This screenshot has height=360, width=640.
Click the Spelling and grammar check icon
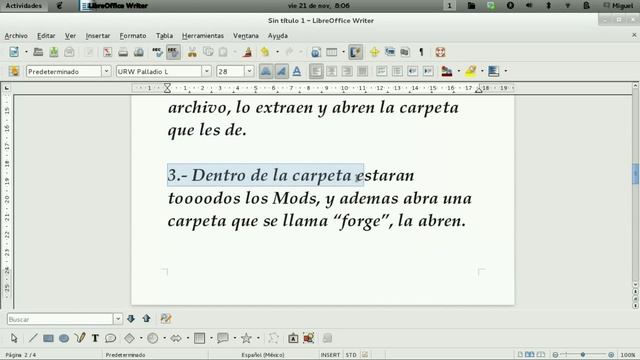pos(157,52)
